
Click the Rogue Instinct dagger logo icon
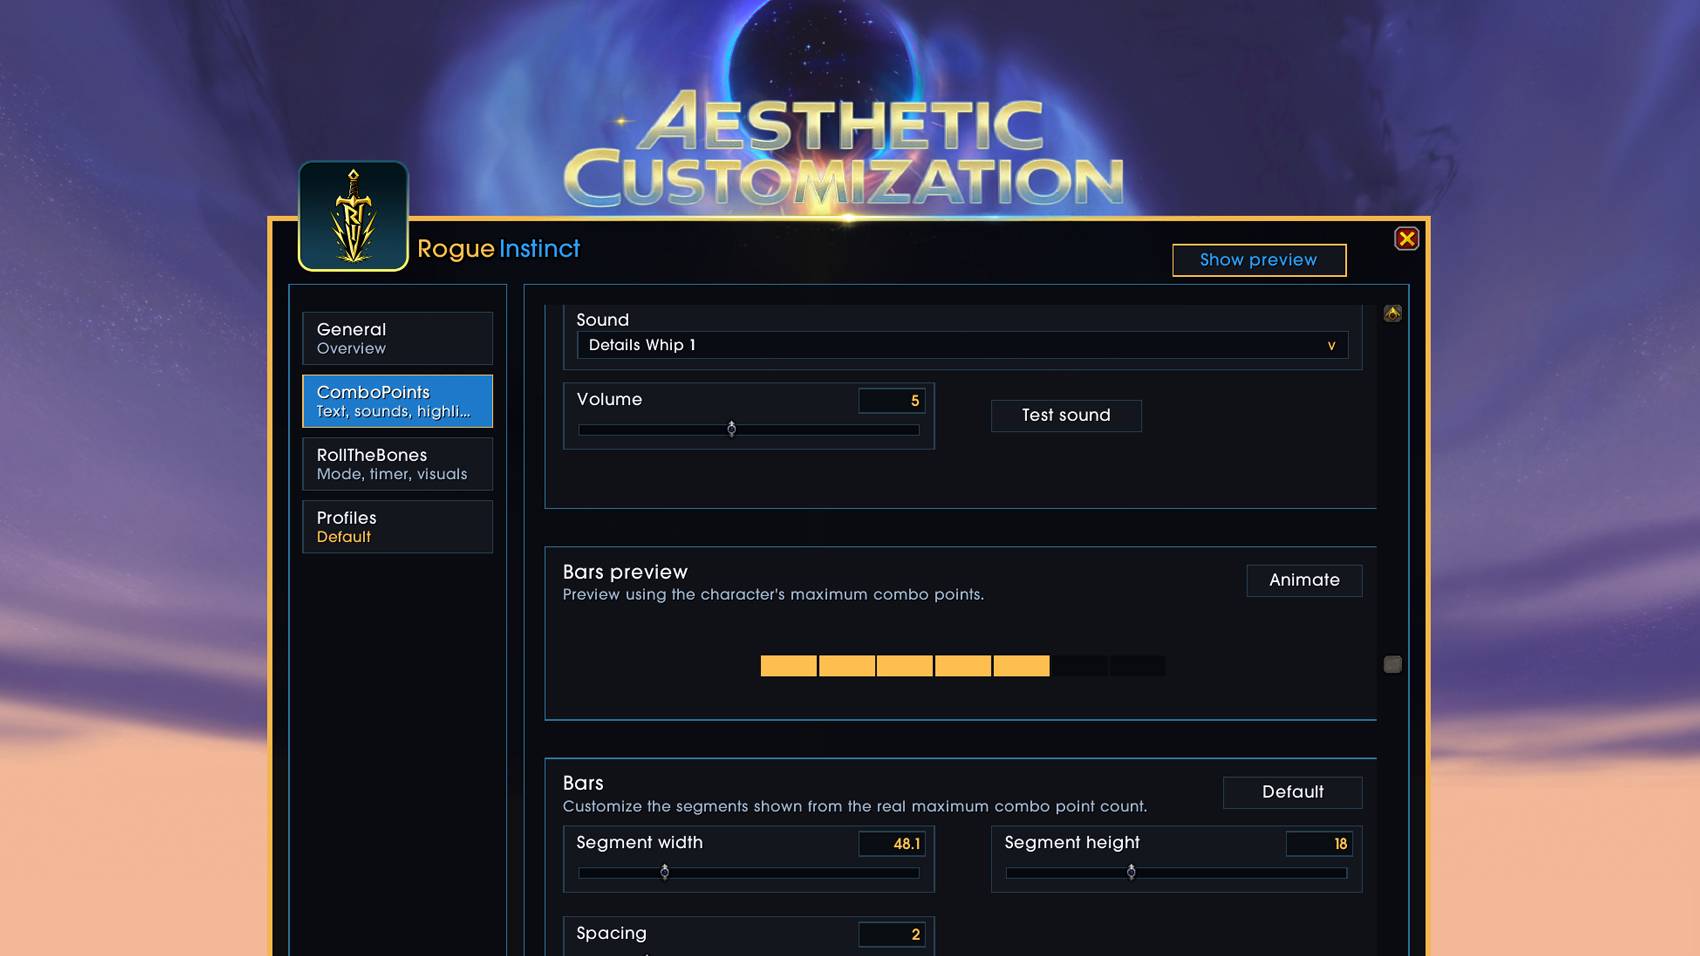pos(353,216)
